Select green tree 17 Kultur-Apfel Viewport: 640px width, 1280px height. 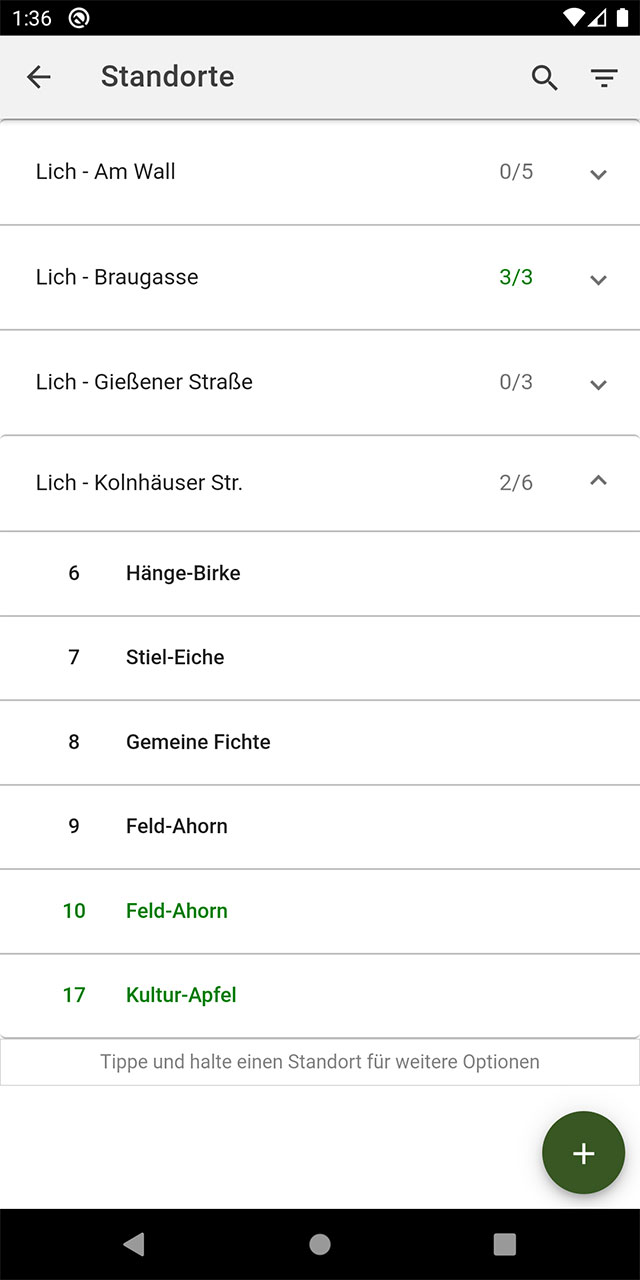coord(320,996)
